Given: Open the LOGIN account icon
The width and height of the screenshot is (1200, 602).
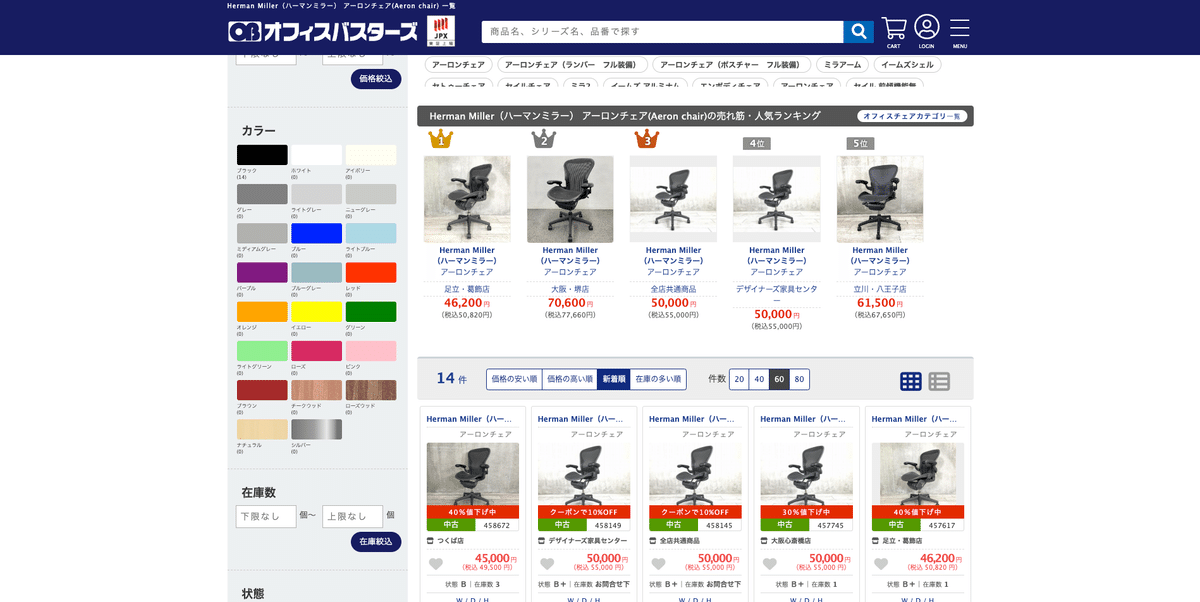Looking at the screenshot, I should point(927,32).
